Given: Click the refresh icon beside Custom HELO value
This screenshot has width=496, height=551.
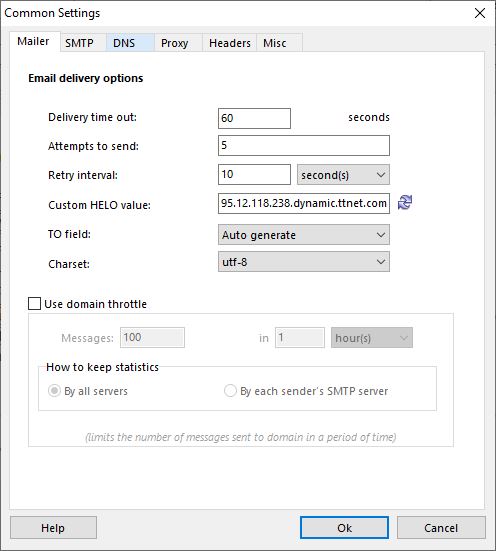Looking at the screenshot, I should [405, 203].
